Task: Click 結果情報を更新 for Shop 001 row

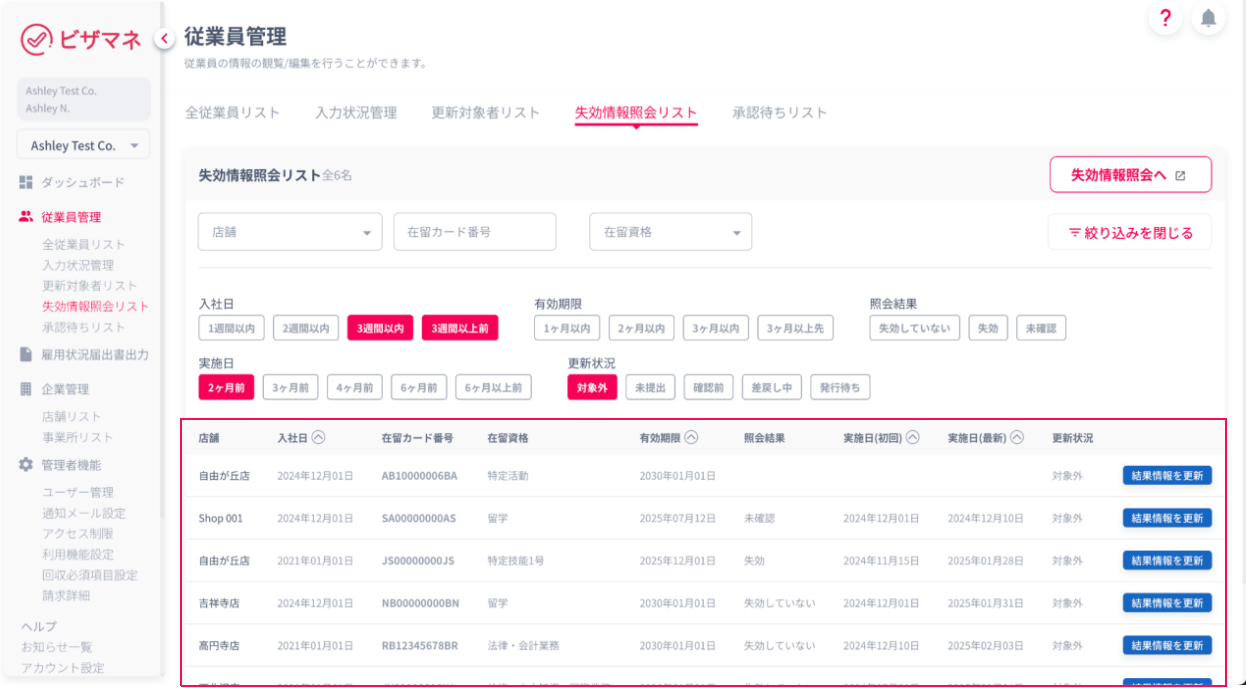Action: pos(1167,518)
